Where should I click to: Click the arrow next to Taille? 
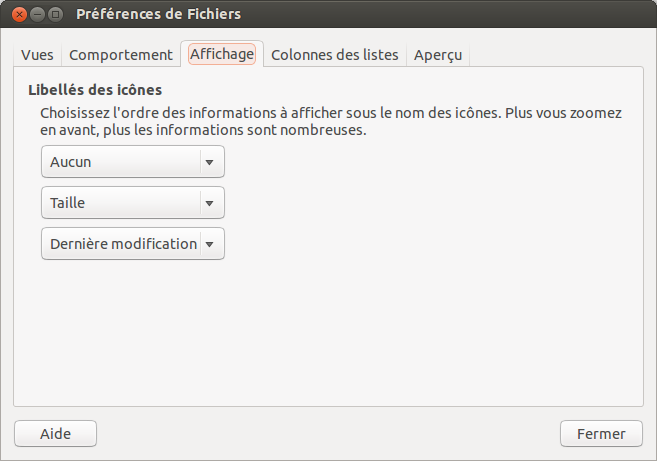pyautogui.click(x=209, y=203)
